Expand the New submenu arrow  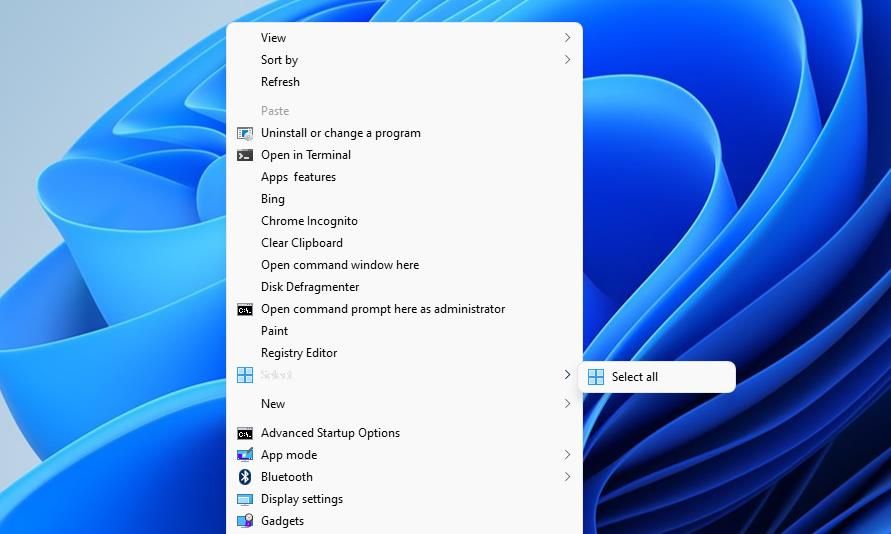click(x=567, y=404)
